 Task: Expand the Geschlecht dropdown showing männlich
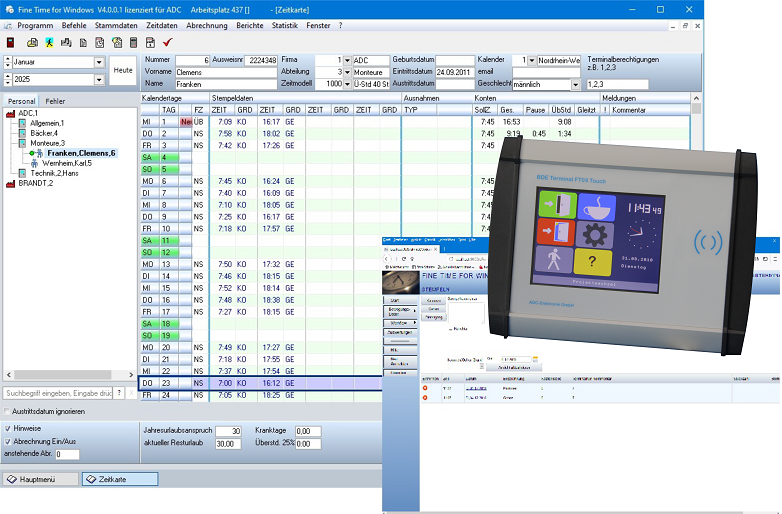pyautogui.click(x=577, y=85)
